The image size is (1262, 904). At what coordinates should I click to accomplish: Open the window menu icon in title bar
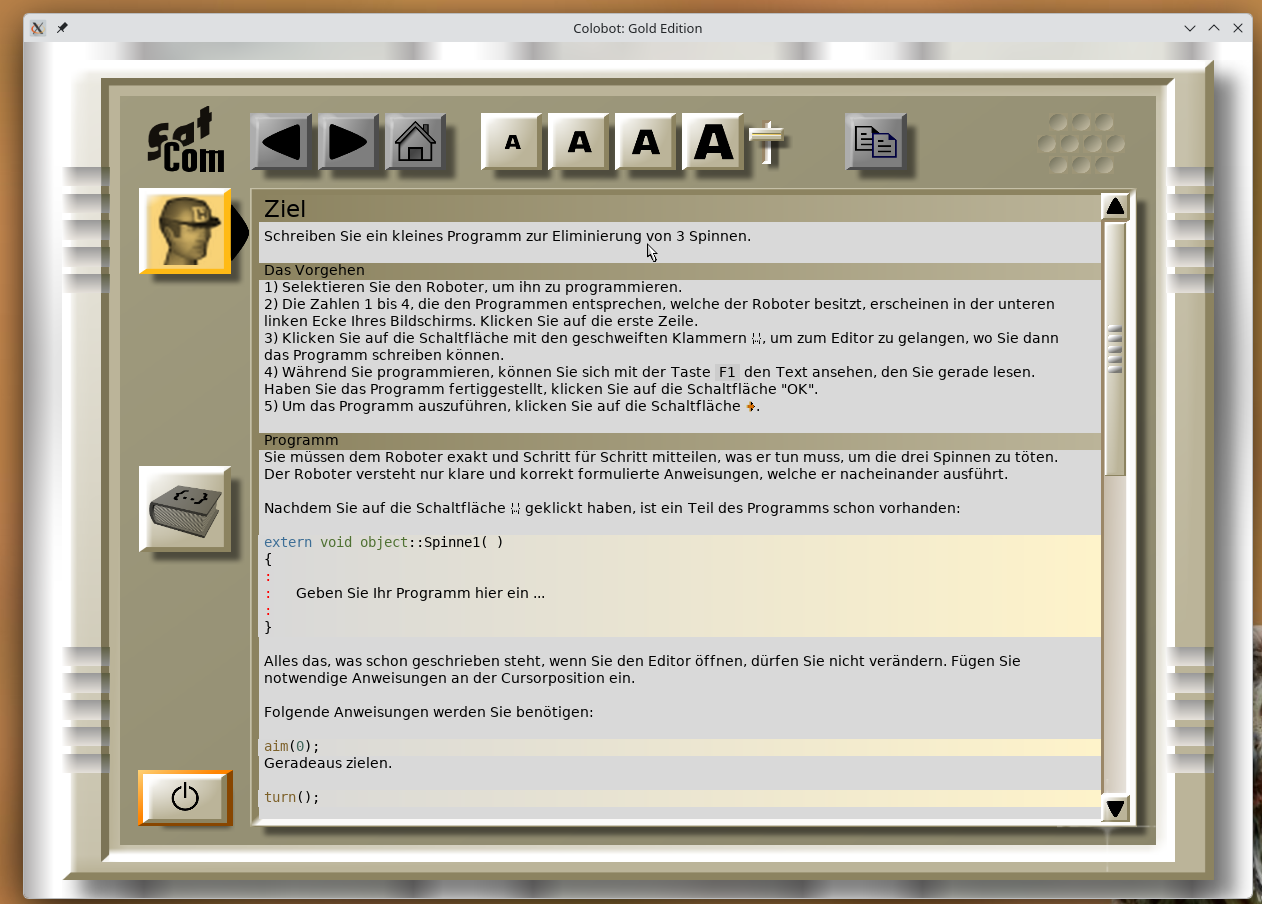coord(38,28)
